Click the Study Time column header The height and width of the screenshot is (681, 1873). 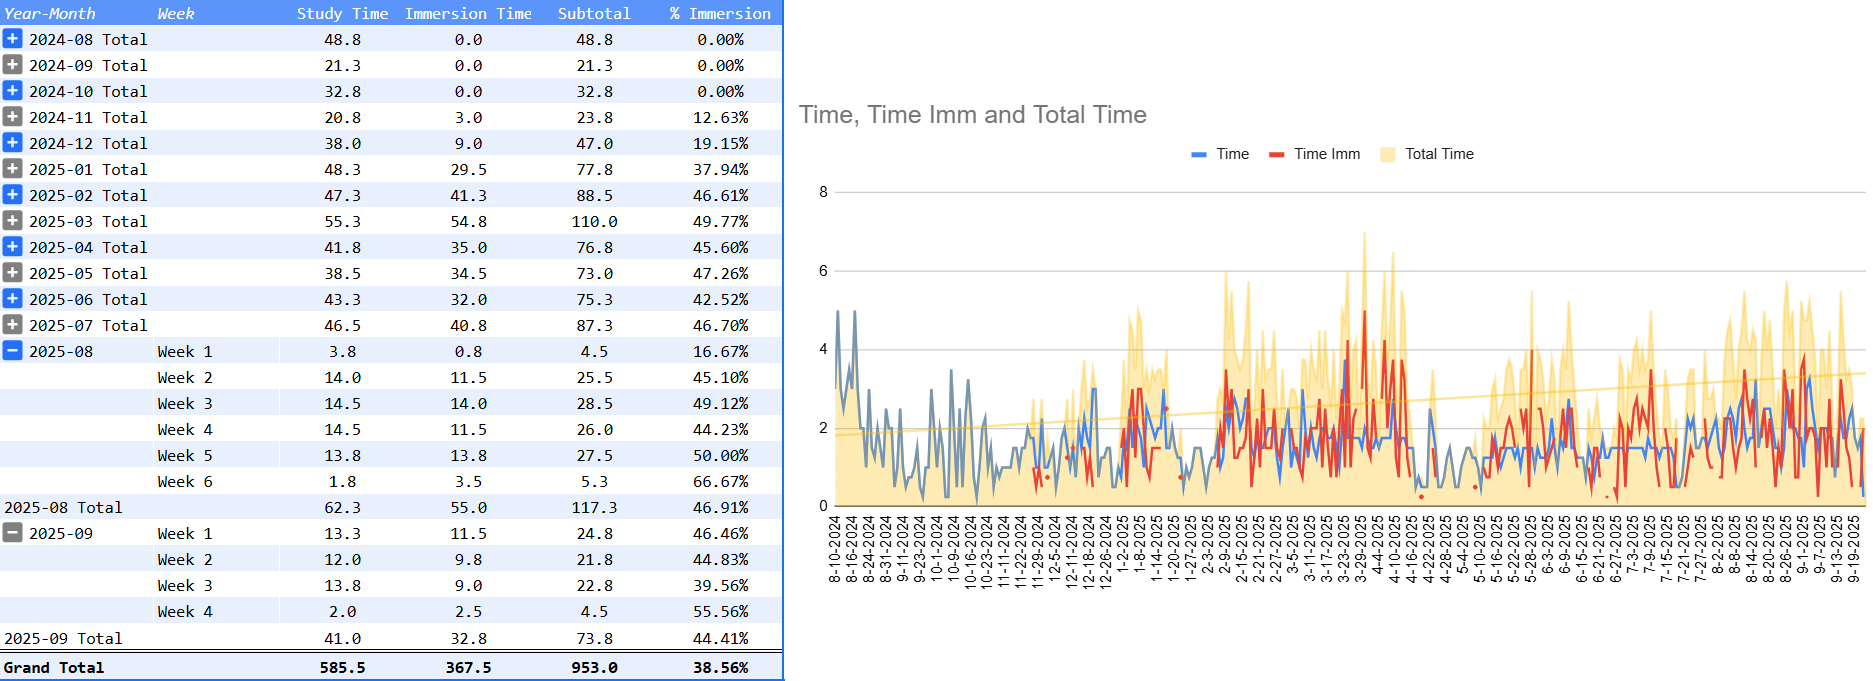[342, 13]
